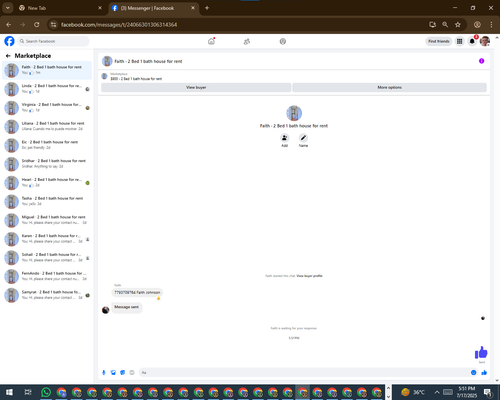Open the View buyer profile link
500x400 pixels.
point(309,276)
